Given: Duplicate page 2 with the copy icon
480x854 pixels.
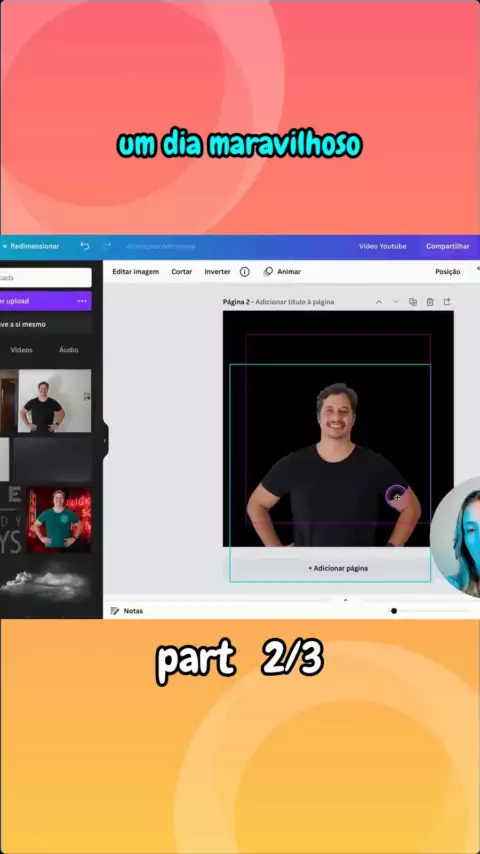Looking at the screenshot, I should [x=413, y=302].
